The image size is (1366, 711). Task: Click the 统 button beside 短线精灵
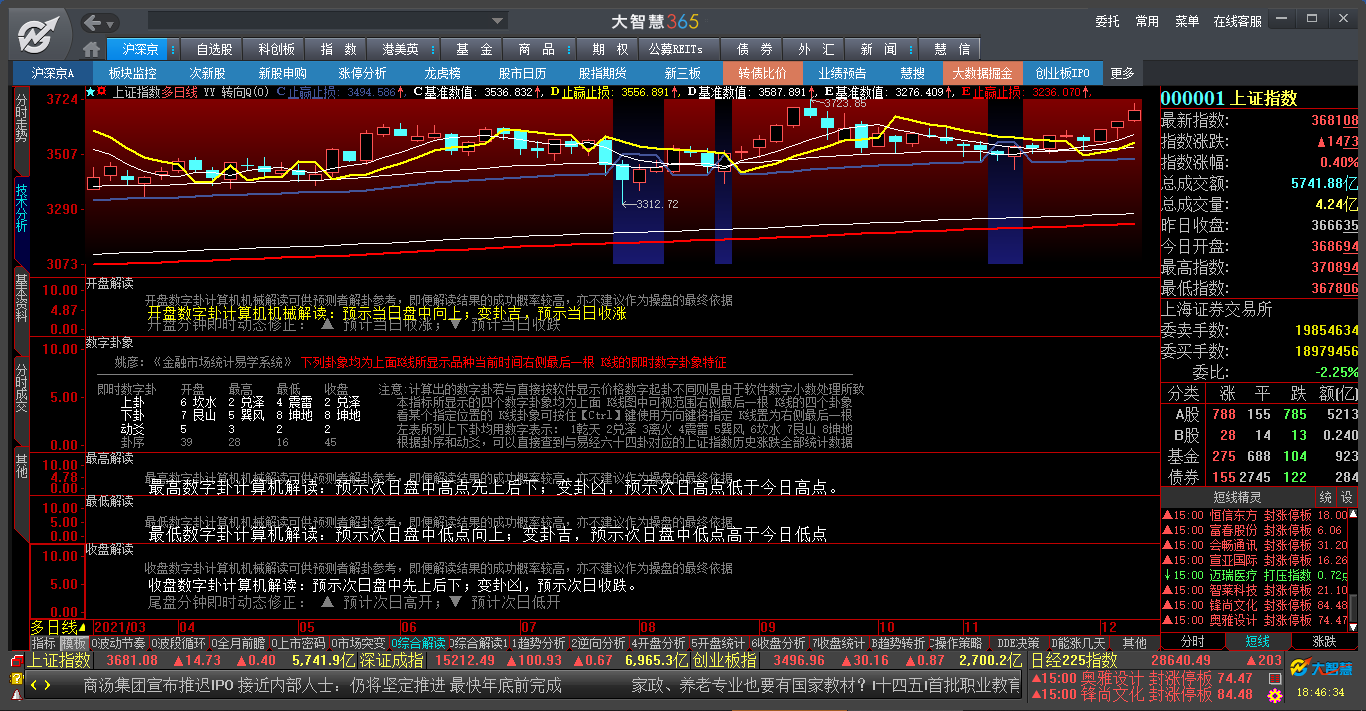[x=1325, y=497]
